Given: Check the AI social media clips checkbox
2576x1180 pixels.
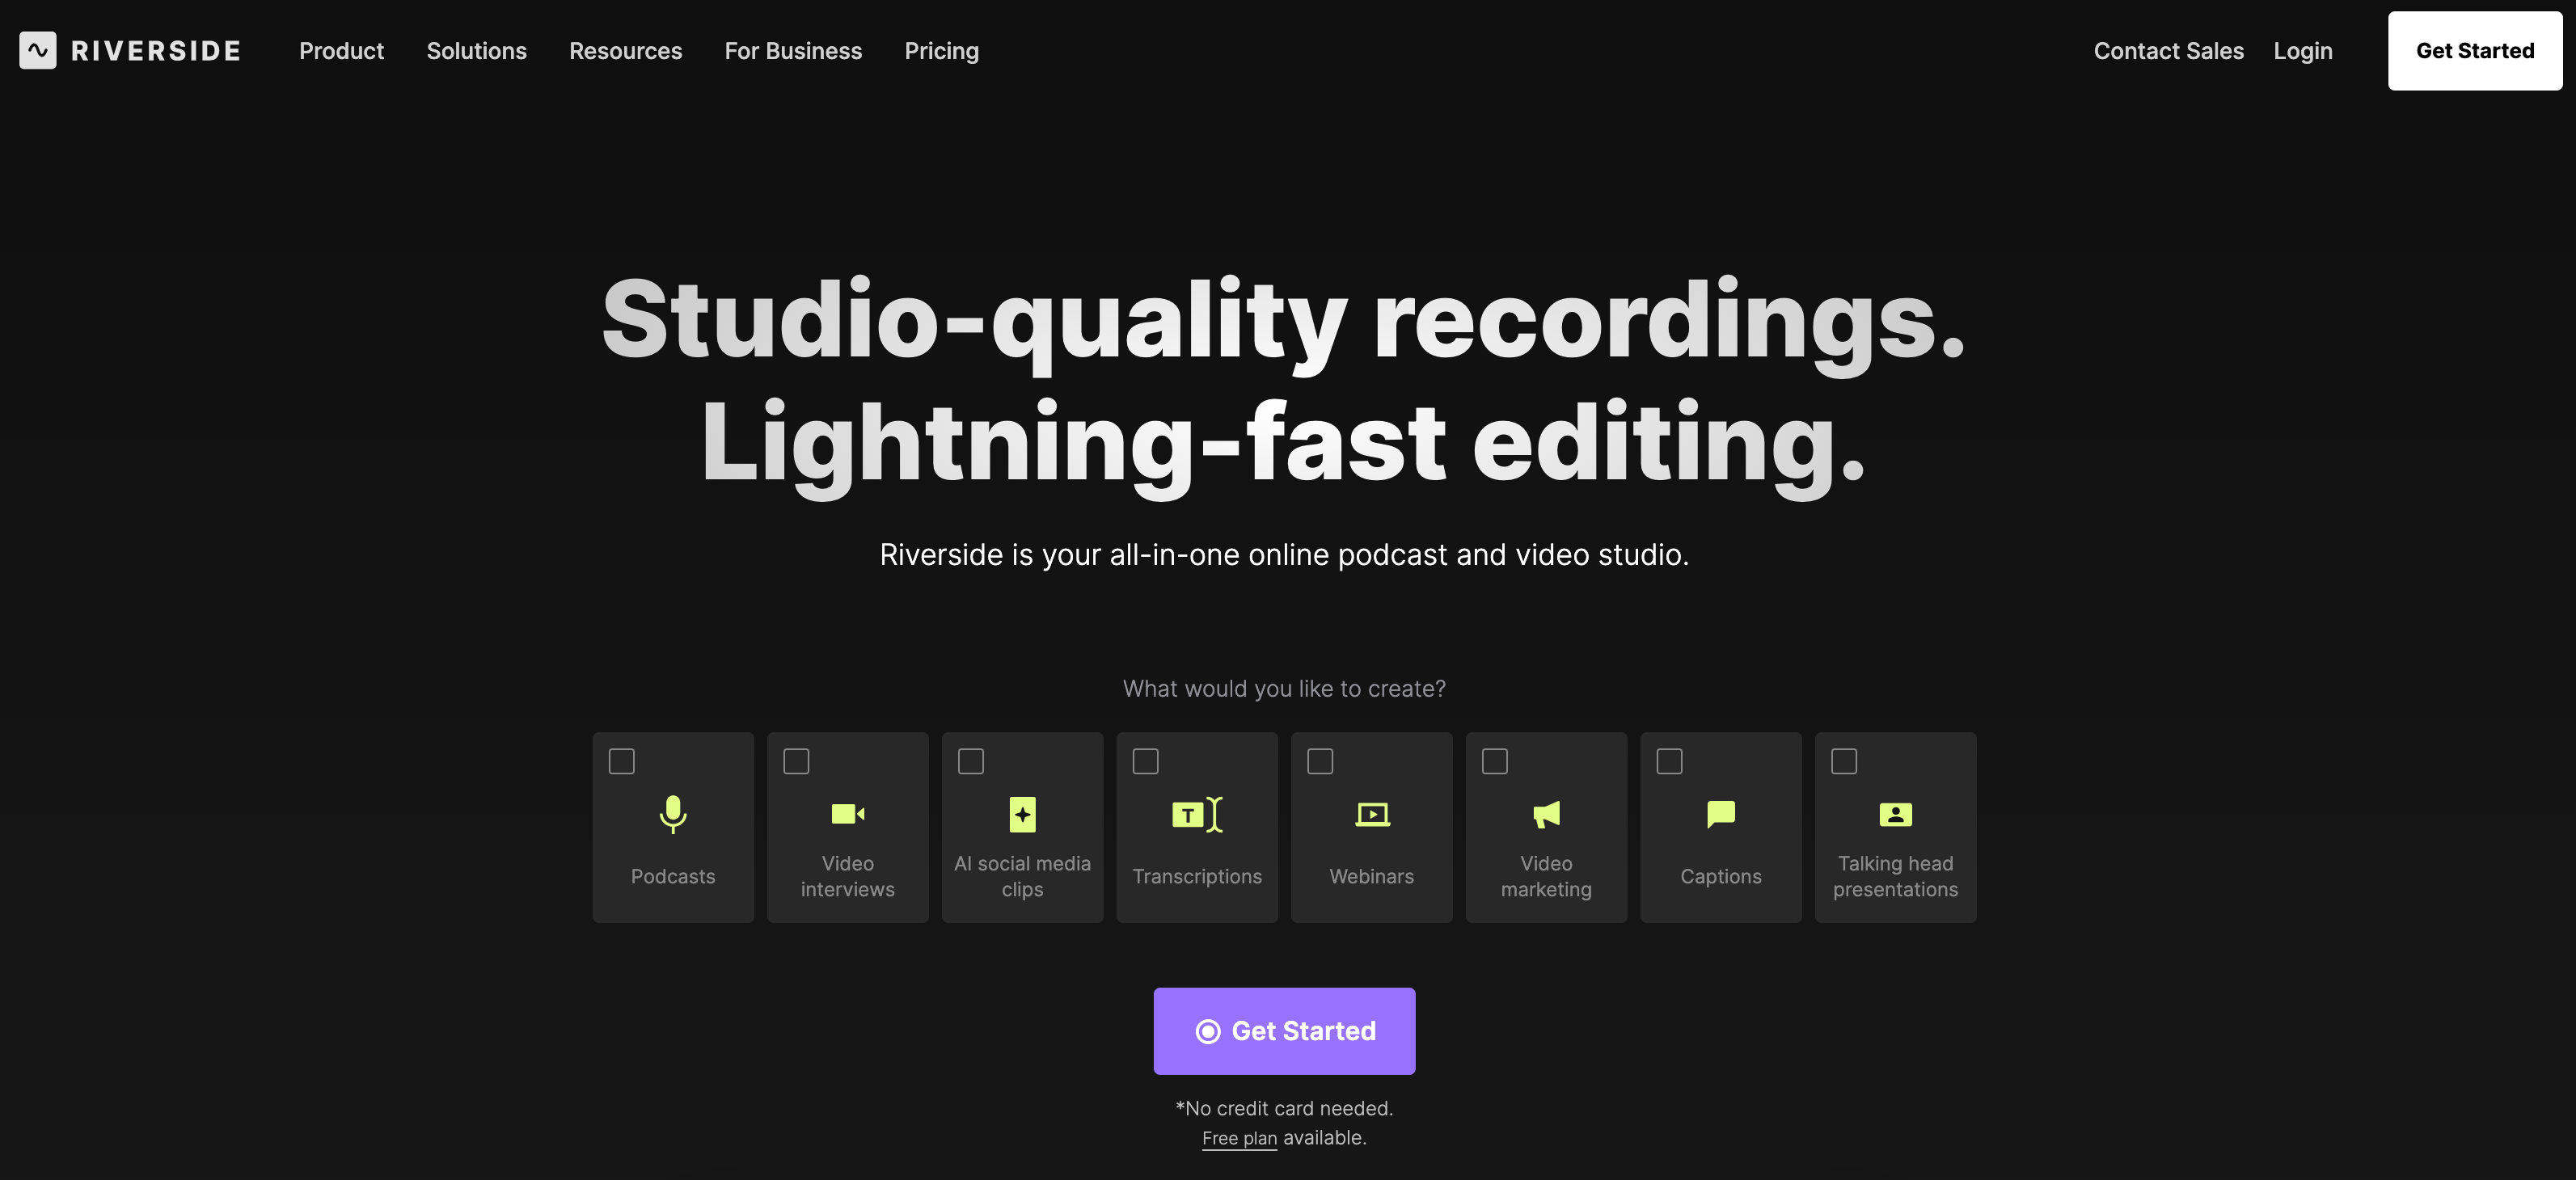Looking at the screenshot, I should coord(971,761).
